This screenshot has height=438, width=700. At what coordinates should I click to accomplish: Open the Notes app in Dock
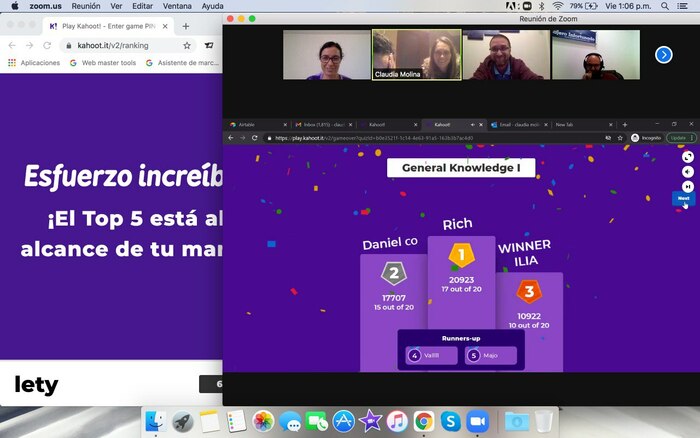coord(209,421)
